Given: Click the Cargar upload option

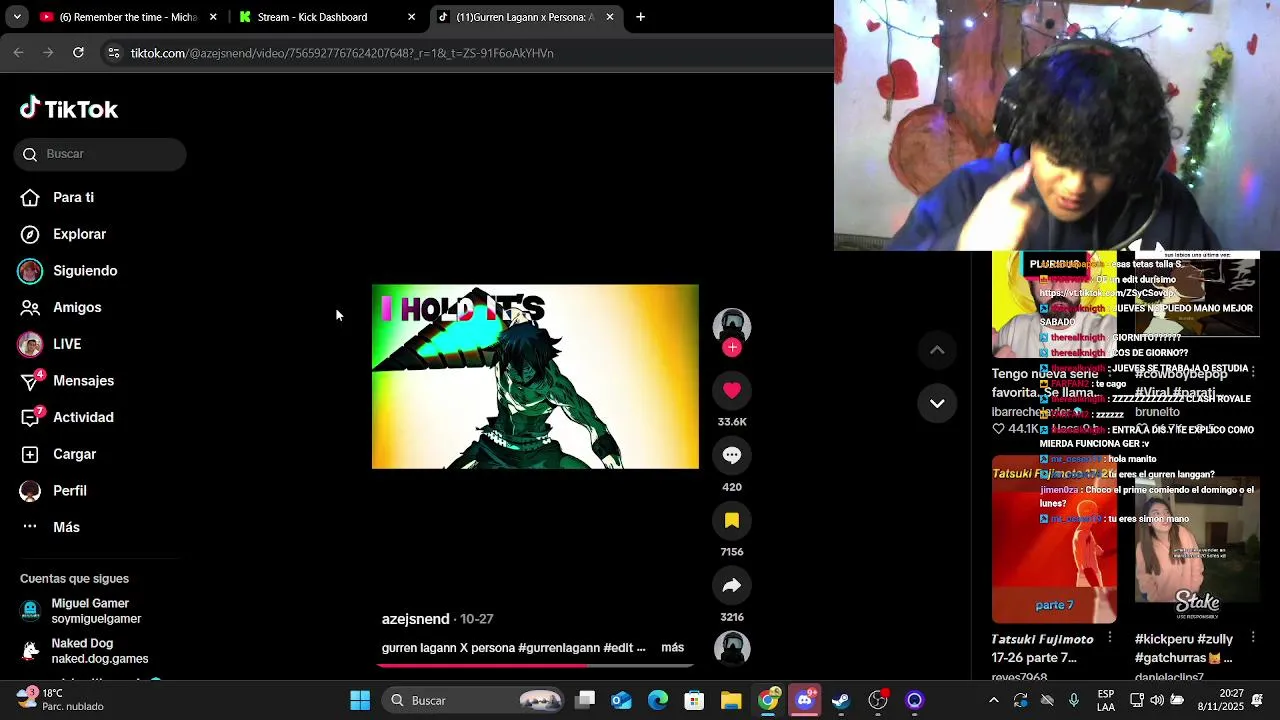Looking at the screenshot, I should coord(58,454).
